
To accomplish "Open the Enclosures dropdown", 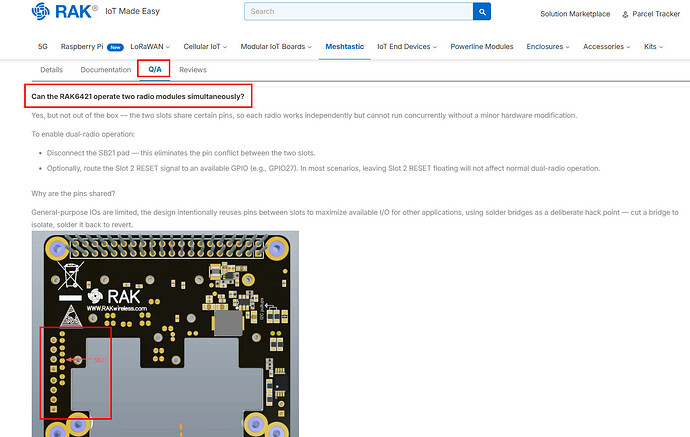I will [548, 47].
